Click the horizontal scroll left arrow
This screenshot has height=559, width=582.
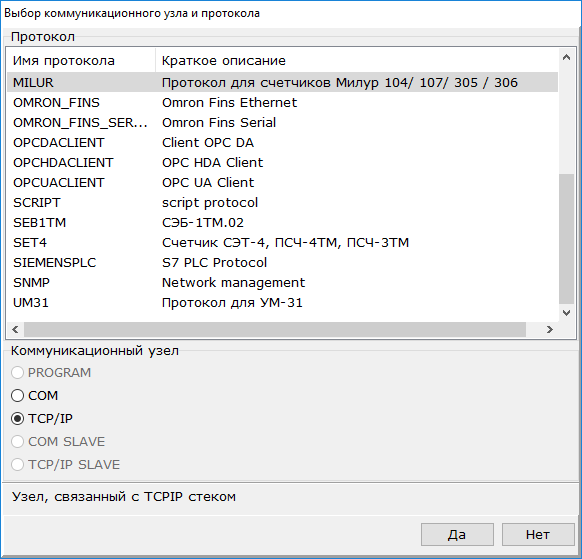pyautogui.click(x=15, y=330)
